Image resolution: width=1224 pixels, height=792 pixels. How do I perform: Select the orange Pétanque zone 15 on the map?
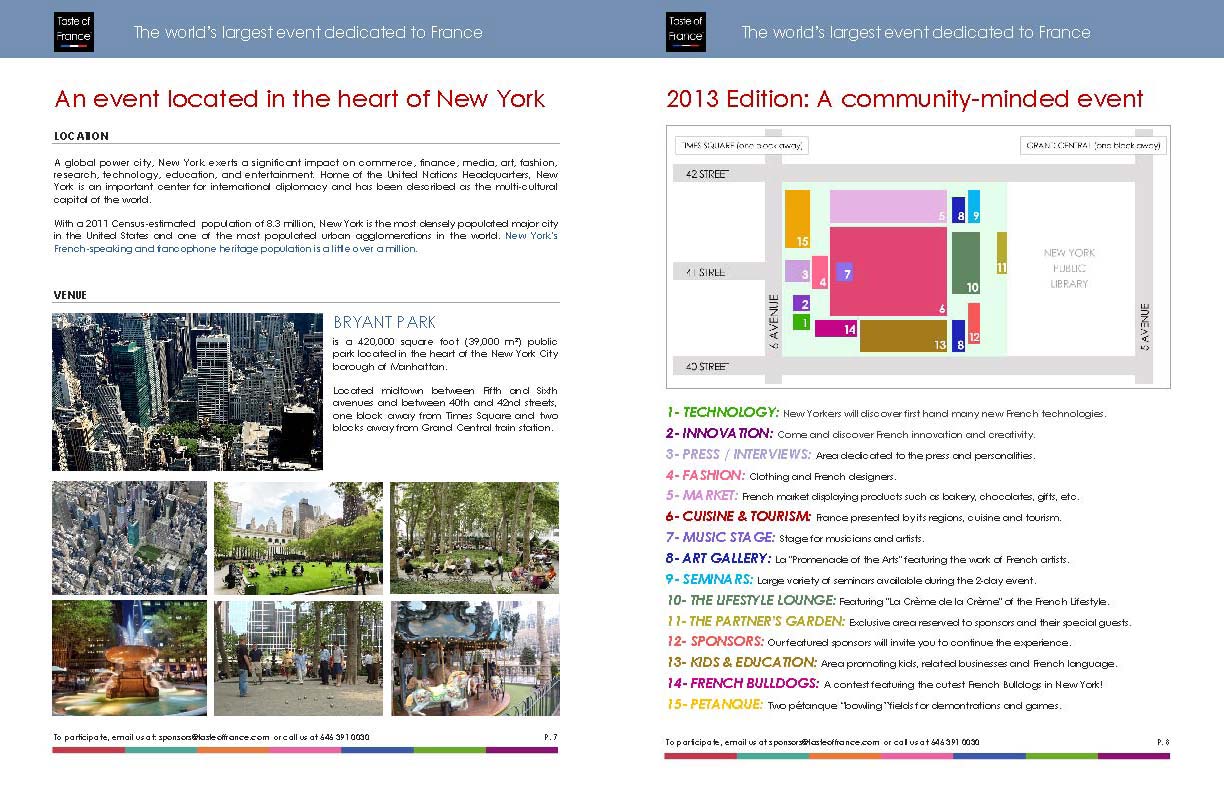797,219
